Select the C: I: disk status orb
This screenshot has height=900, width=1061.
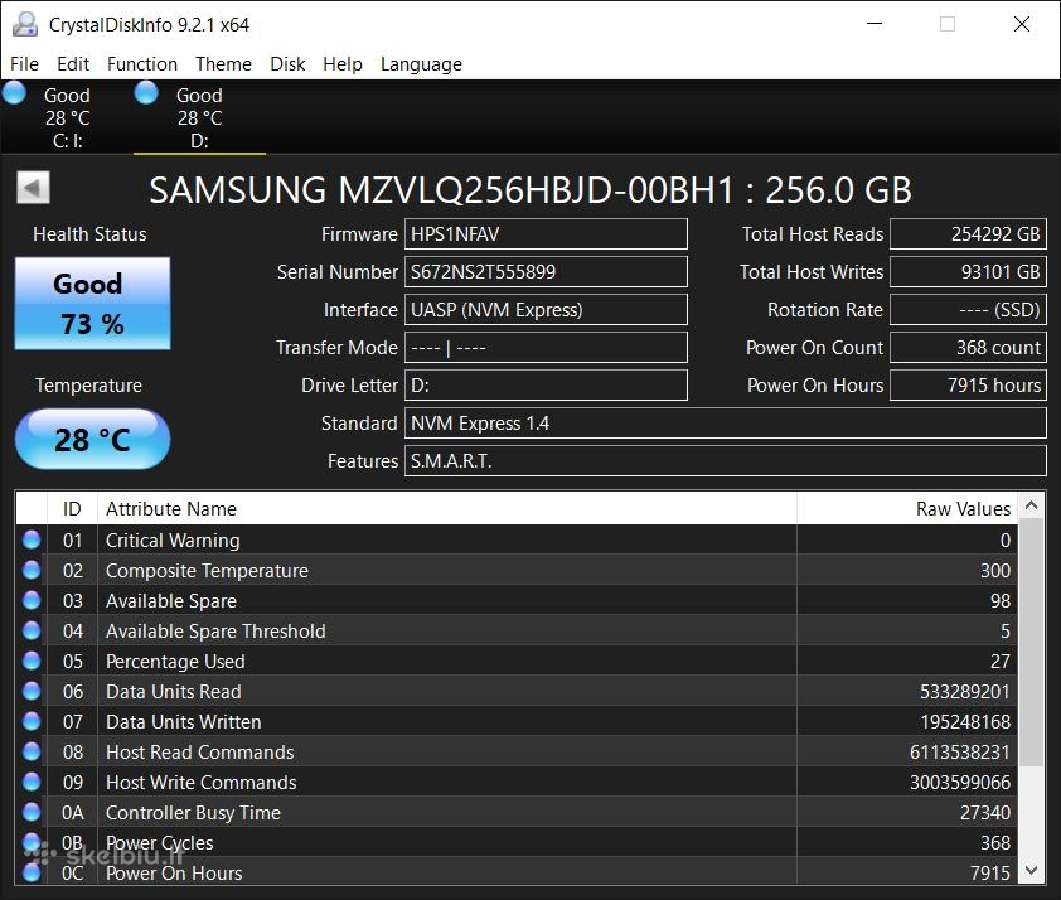(14, 93)
